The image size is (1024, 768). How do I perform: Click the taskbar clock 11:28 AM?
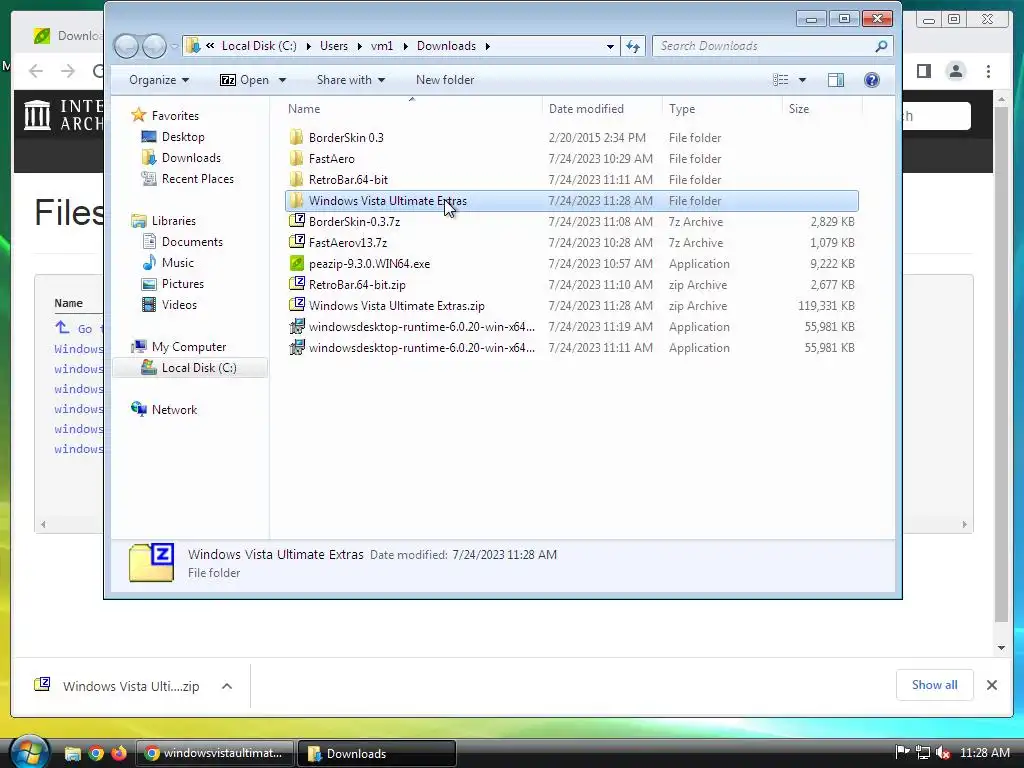[985, 753]
